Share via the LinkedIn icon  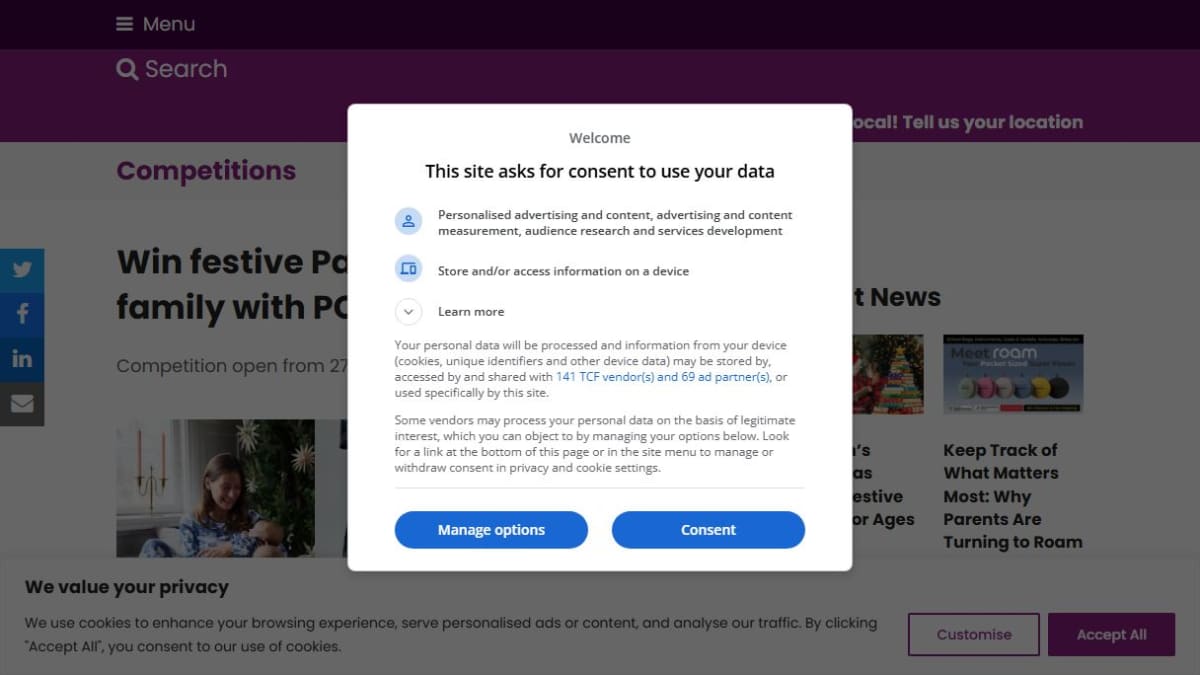point(22,359)
